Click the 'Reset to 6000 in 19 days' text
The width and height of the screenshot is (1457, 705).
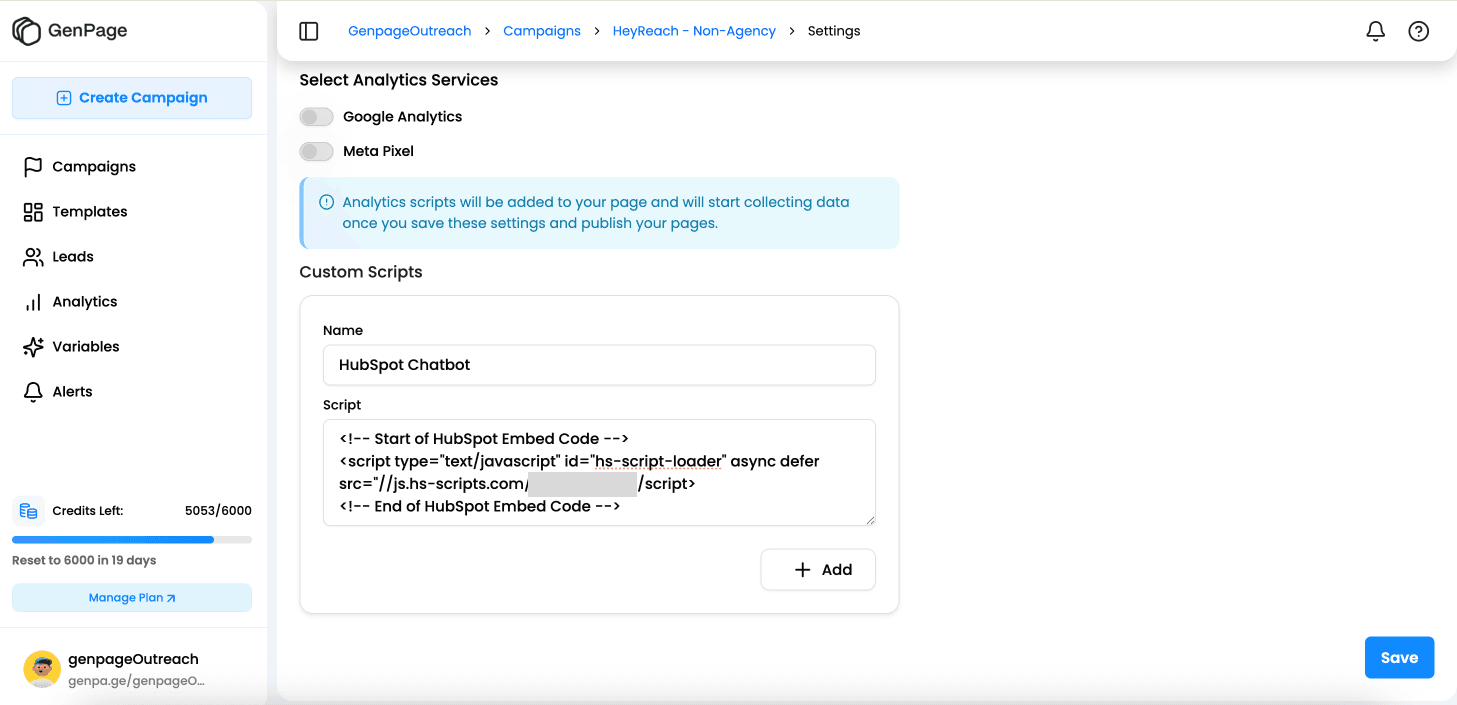[x=84, y=560]
